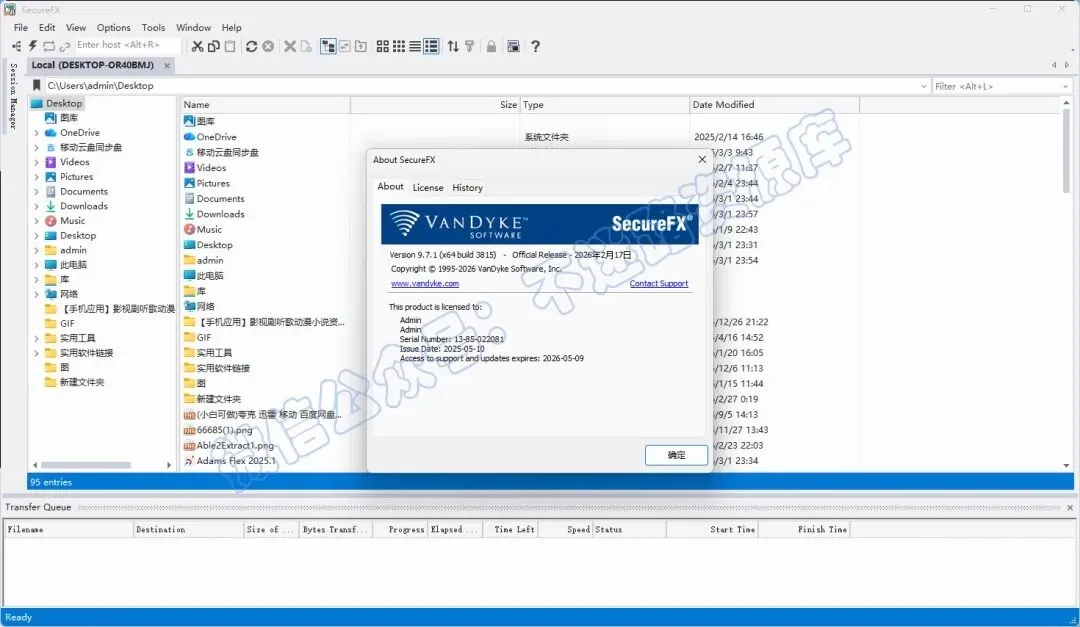Click the file properties icon beside Delete
This screenshot has height=627, width=1080.
click(x=307, y=46)
